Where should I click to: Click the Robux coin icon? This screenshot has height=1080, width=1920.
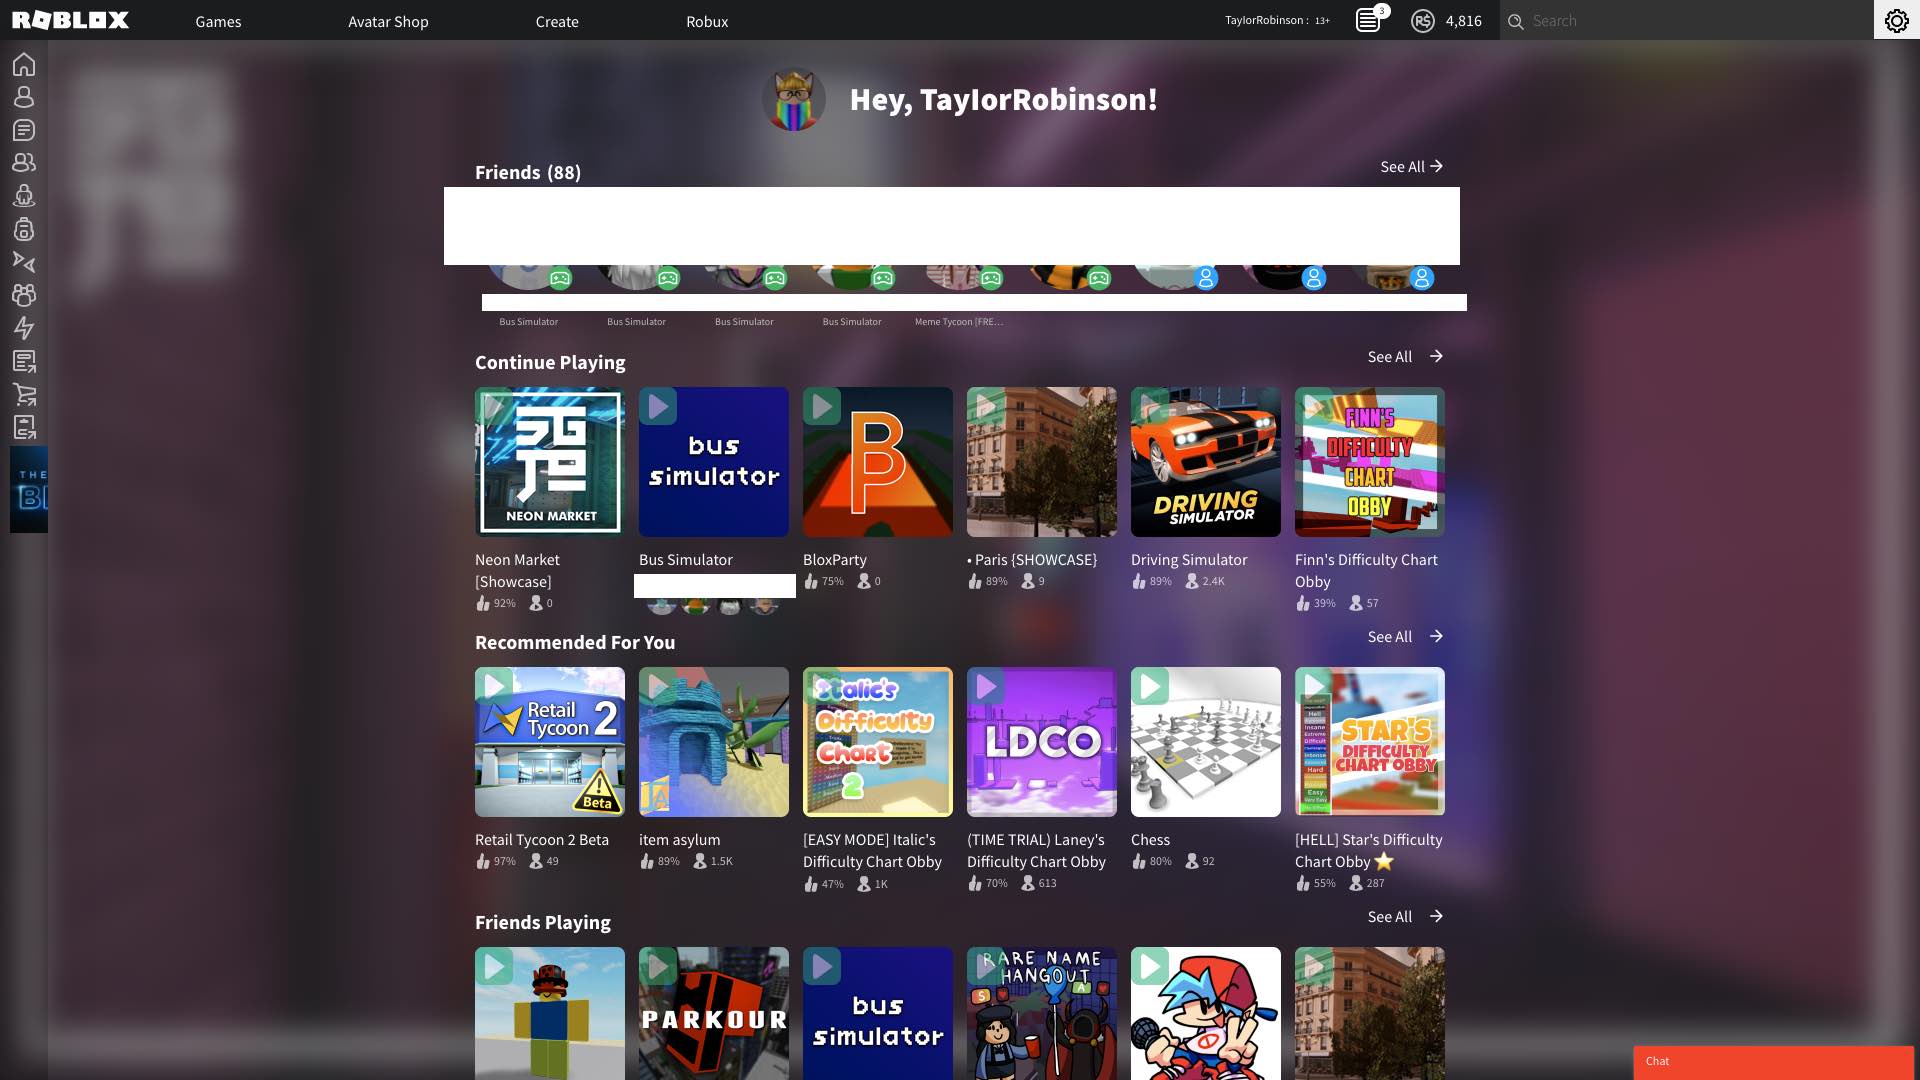pyautogui.click(x=1423, y=20)
